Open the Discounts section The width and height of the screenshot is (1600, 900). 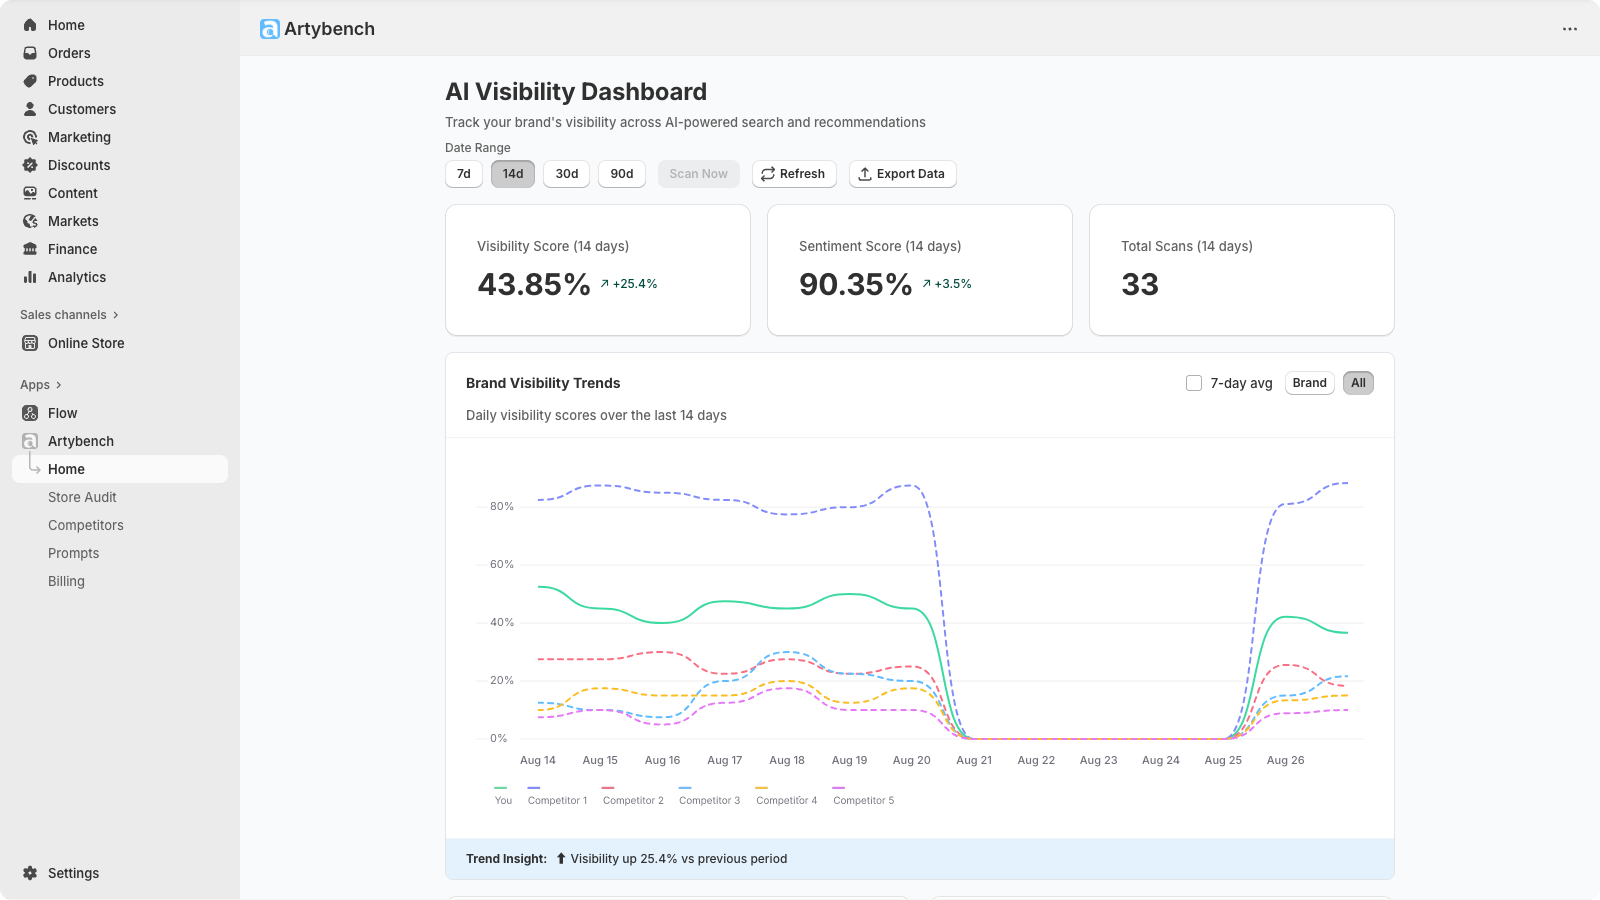pyautogui.click(x=80, y=165)
